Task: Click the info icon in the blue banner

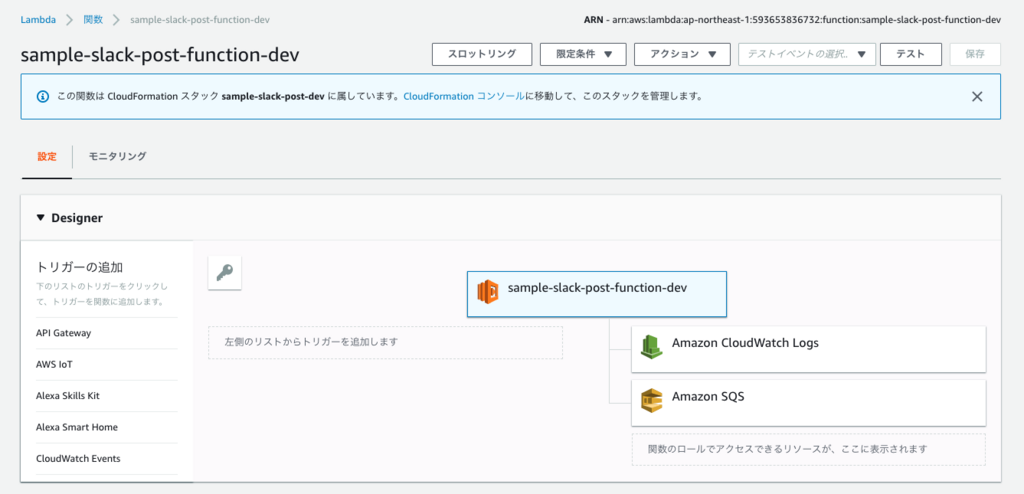Action: (x=42, y=96)
